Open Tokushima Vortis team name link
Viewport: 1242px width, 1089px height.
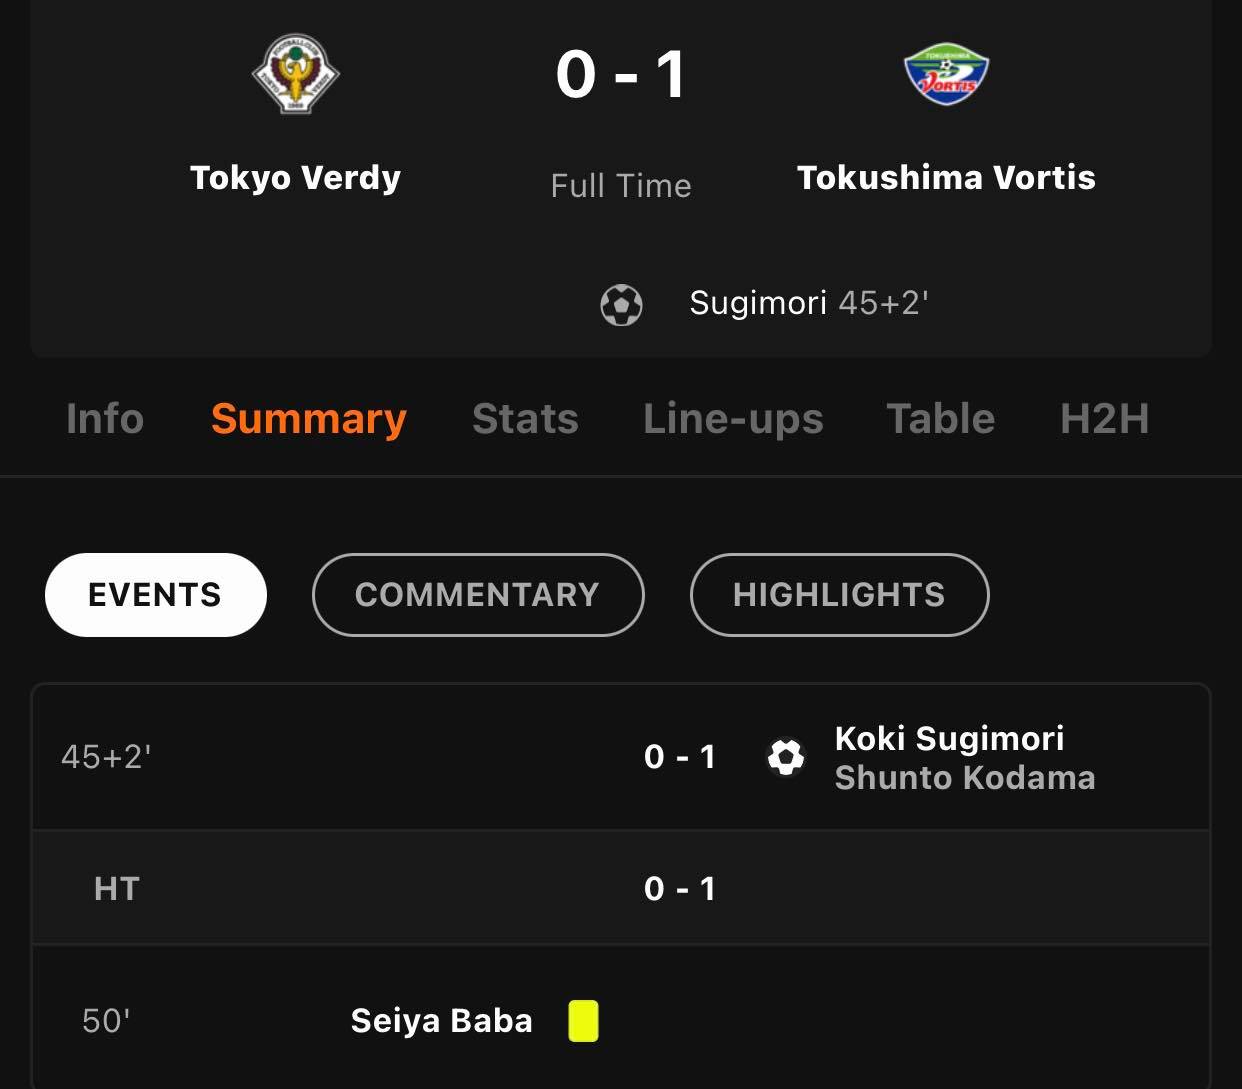[x=946, y=178]
